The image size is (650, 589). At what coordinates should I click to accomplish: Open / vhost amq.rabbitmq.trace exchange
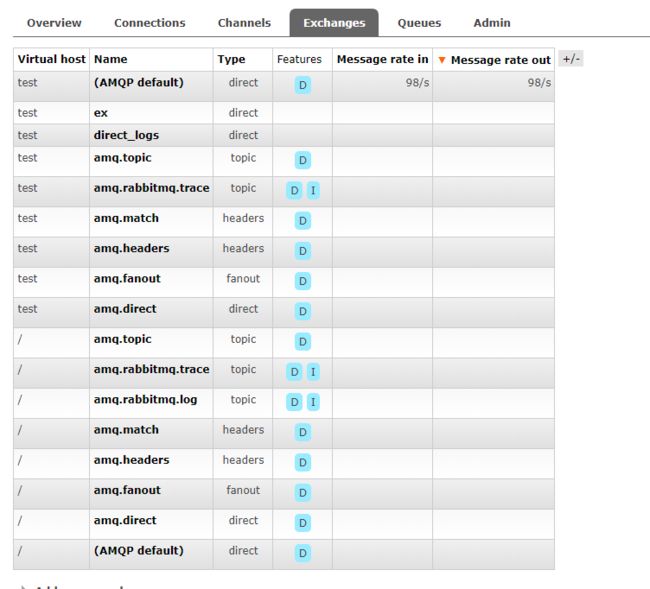tap(152, 369)
